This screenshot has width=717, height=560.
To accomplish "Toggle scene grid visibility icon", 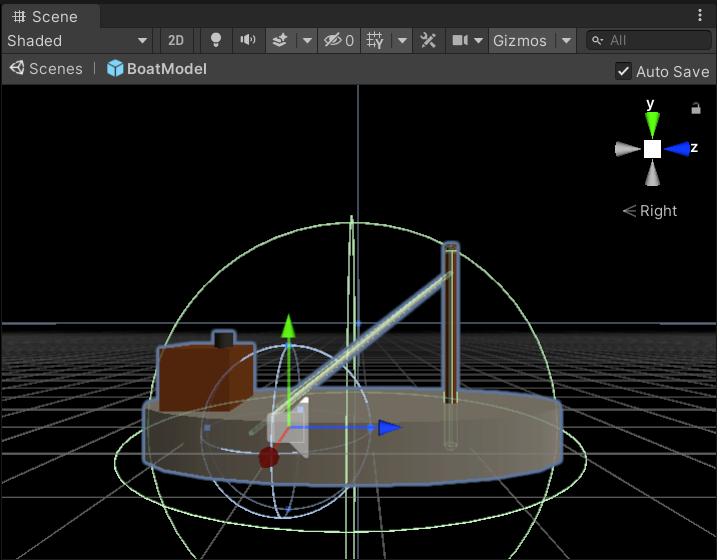I will coord(375,41).
